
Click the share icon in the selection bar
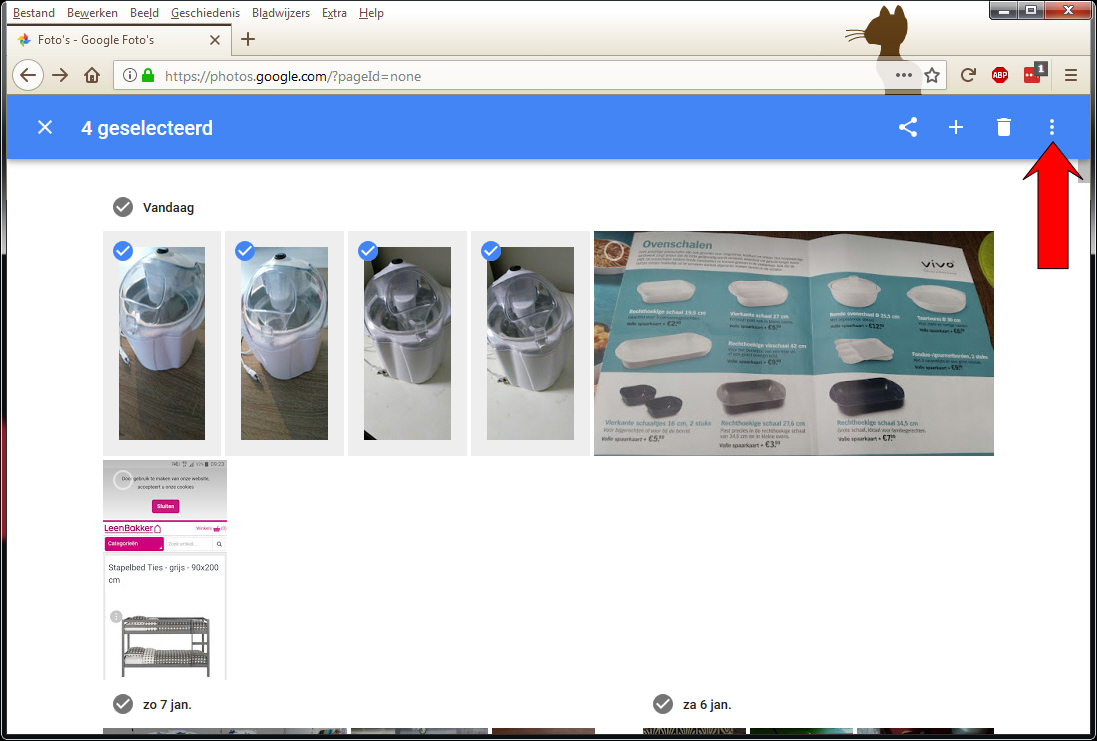907,127
